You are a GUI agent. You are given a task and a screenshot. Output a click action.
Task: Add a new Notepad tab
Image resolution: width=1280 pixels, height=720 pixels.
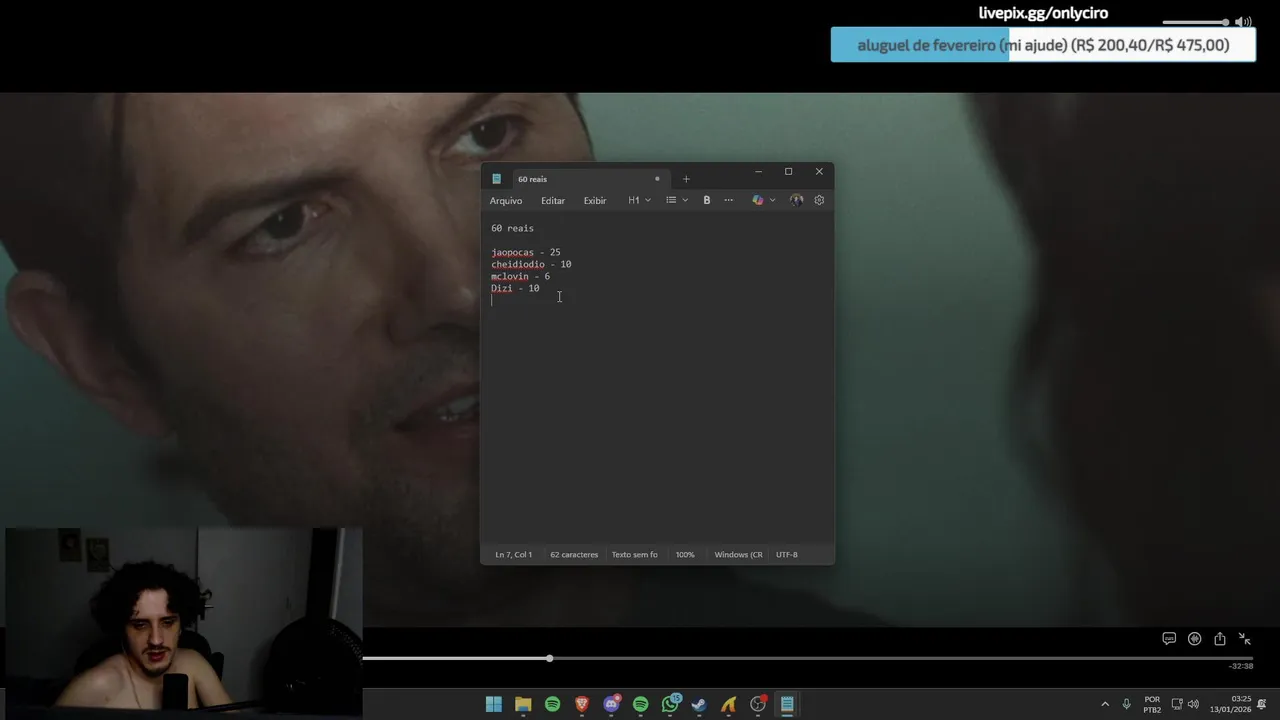[x=686, y=179]
